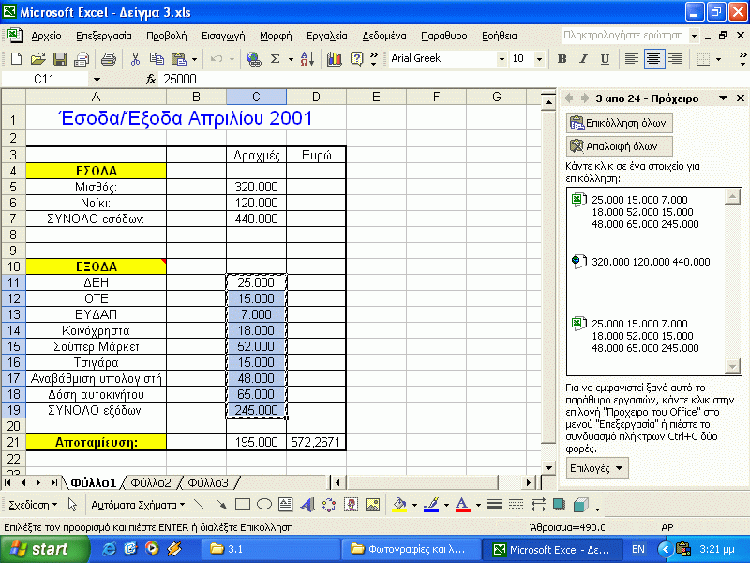Image resolution: width=750 pixels, height=563 pixels.
Task: Open the Borders dropdown arrow
Action: click(x=718, y=60)
